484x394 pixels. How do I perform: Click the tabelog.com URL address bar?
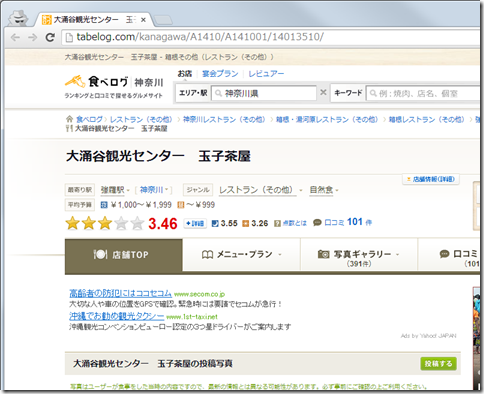tap(272, 37)
